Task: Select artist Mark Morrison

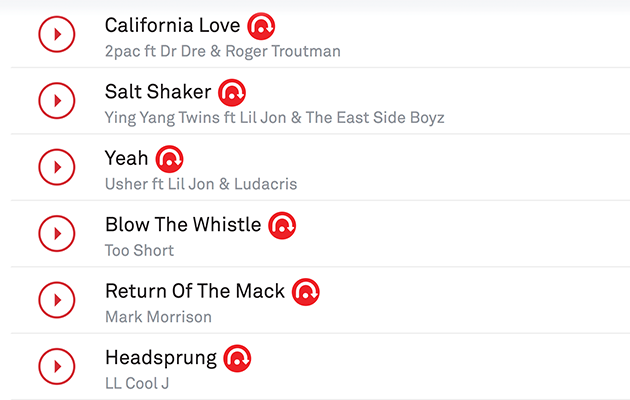Action: pyautogui.click(x=158, y=317)
